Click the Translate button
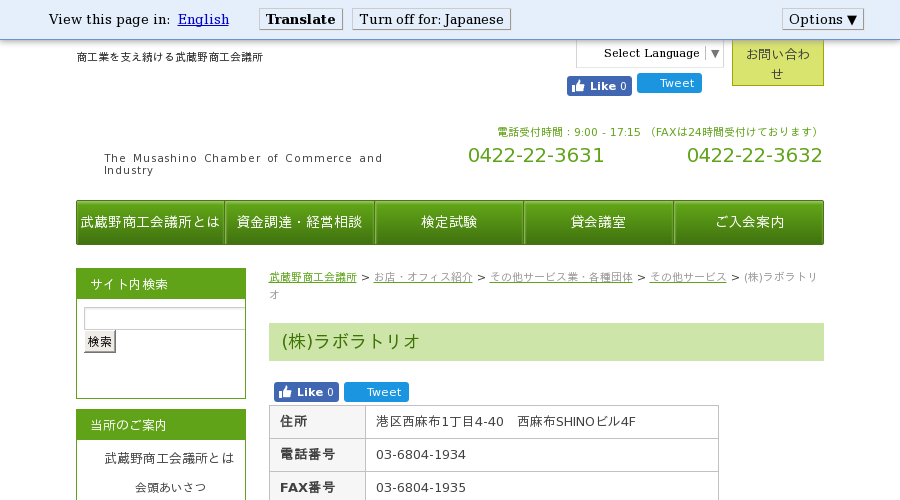Viewport: 900px width, 500px height. click(301, 20)
